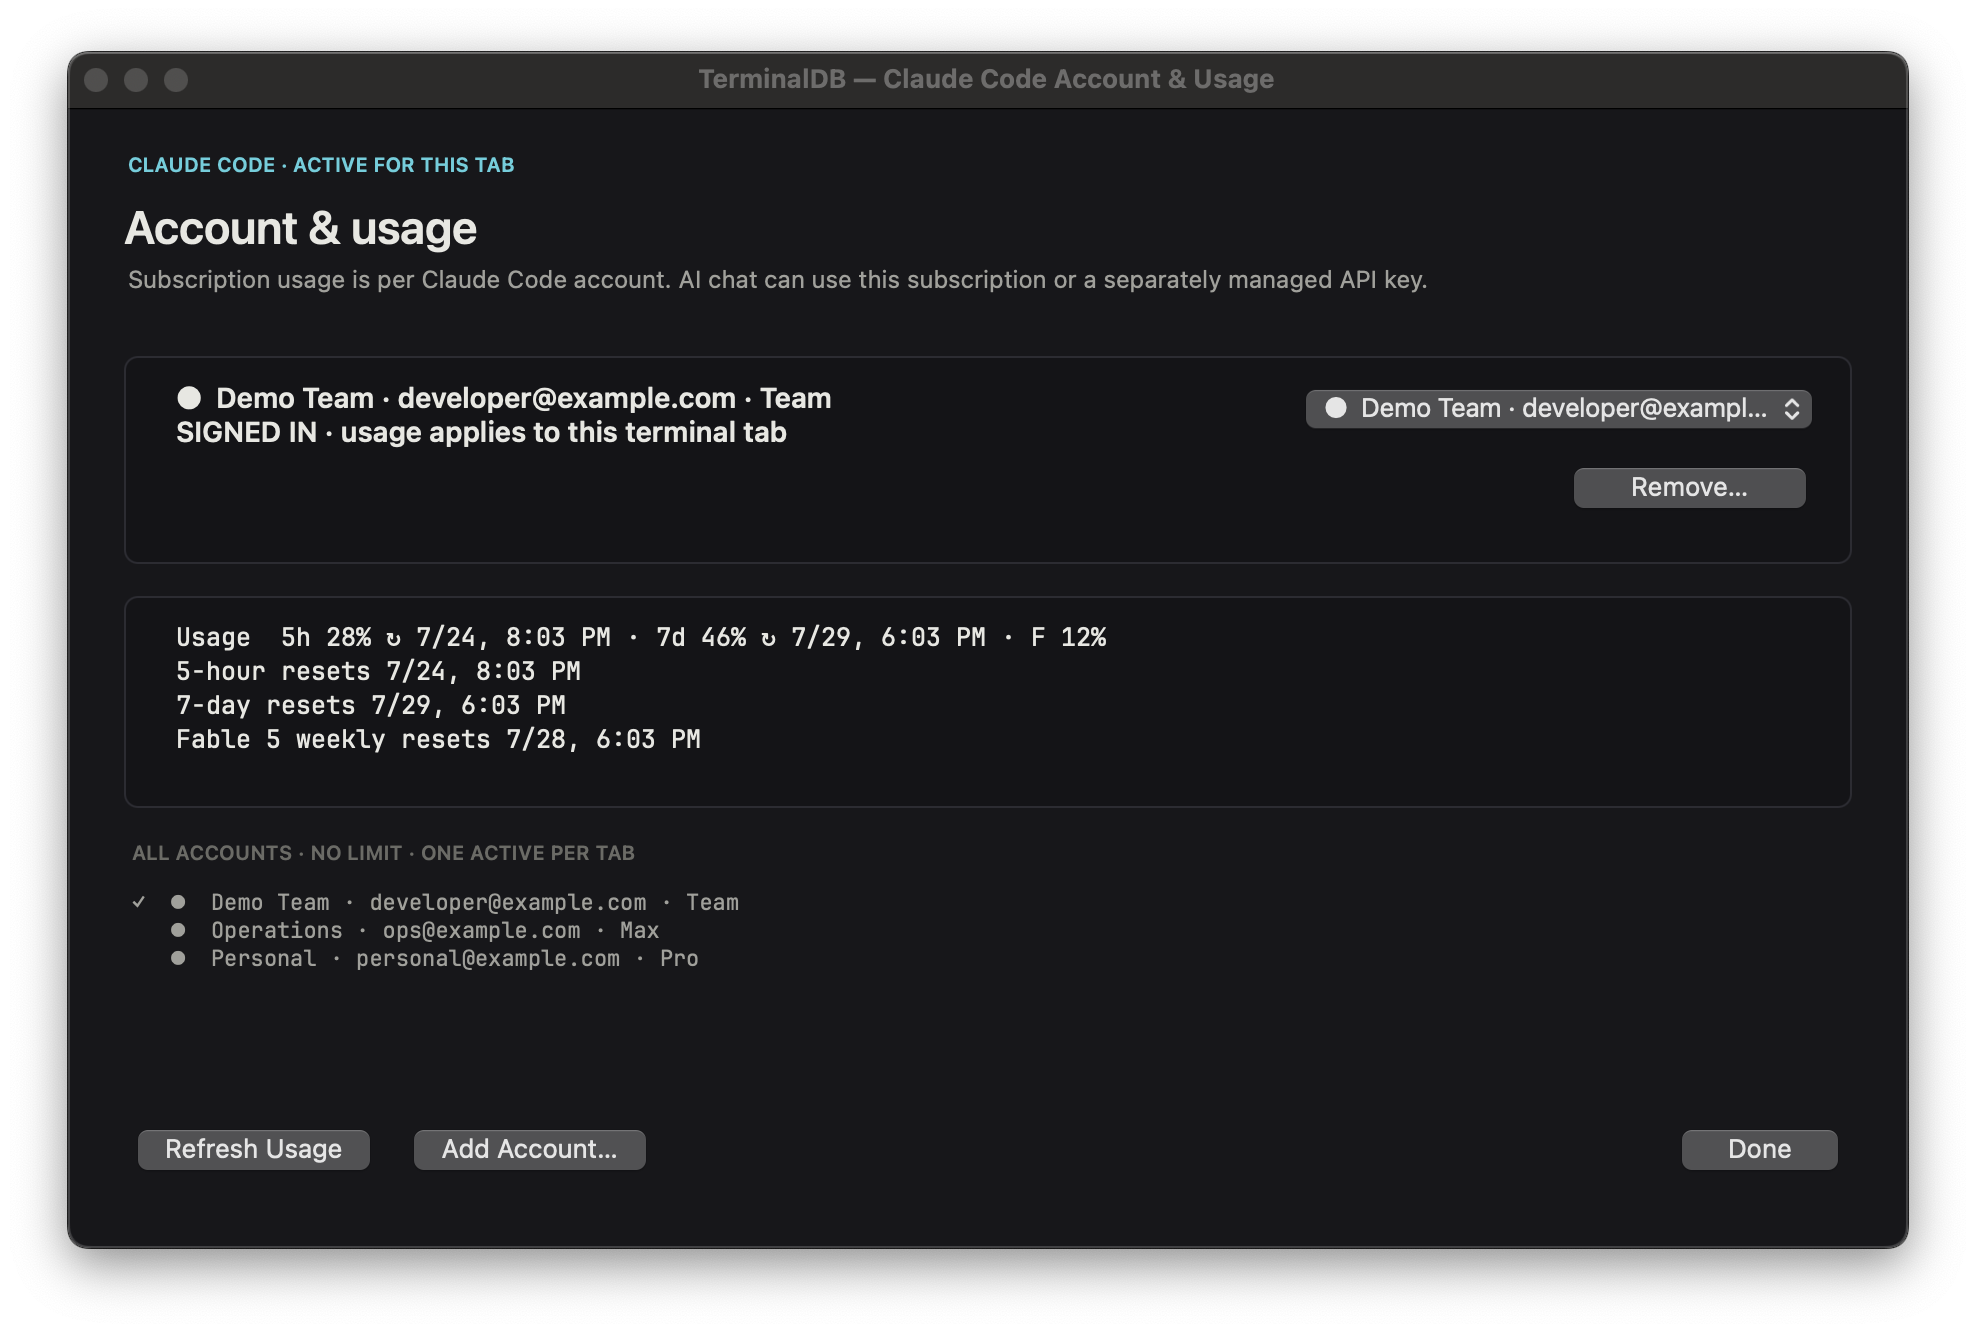Click the Remove... button
The image size is (1976, 1332).
pos(1689,487)
